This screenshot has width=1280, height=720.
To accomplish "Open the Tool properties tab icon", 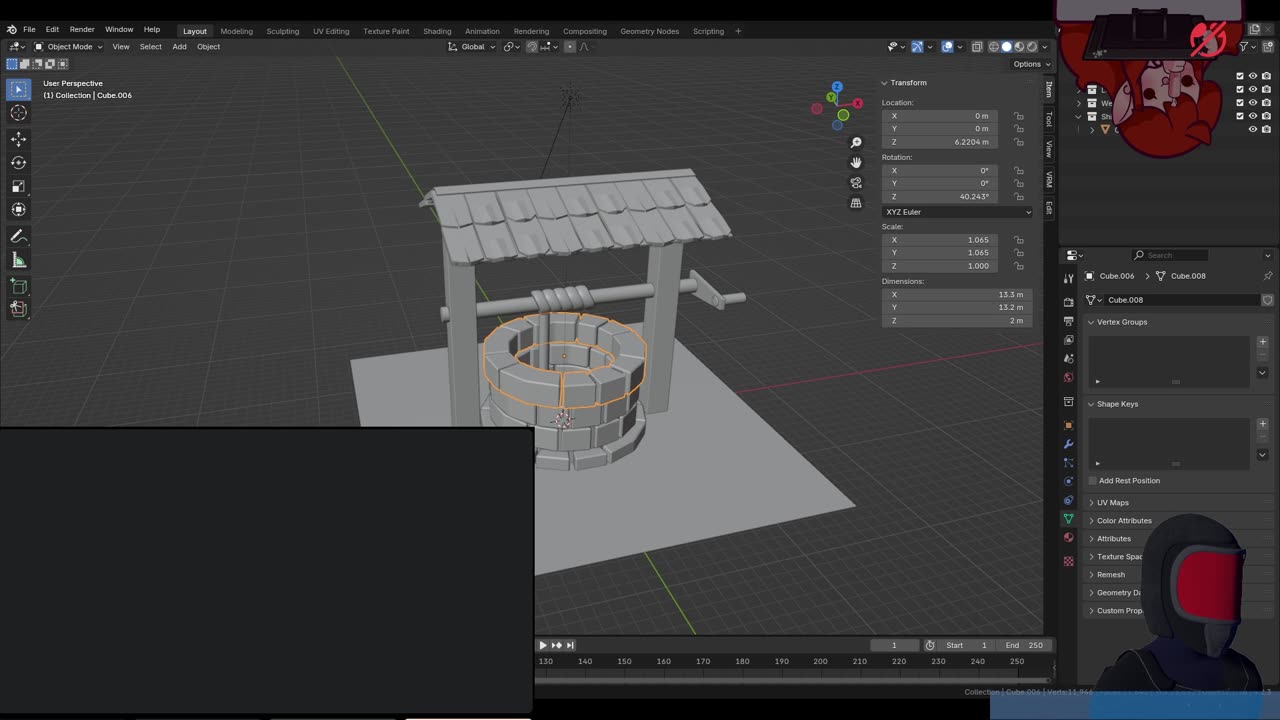I will pos(1068,278).
